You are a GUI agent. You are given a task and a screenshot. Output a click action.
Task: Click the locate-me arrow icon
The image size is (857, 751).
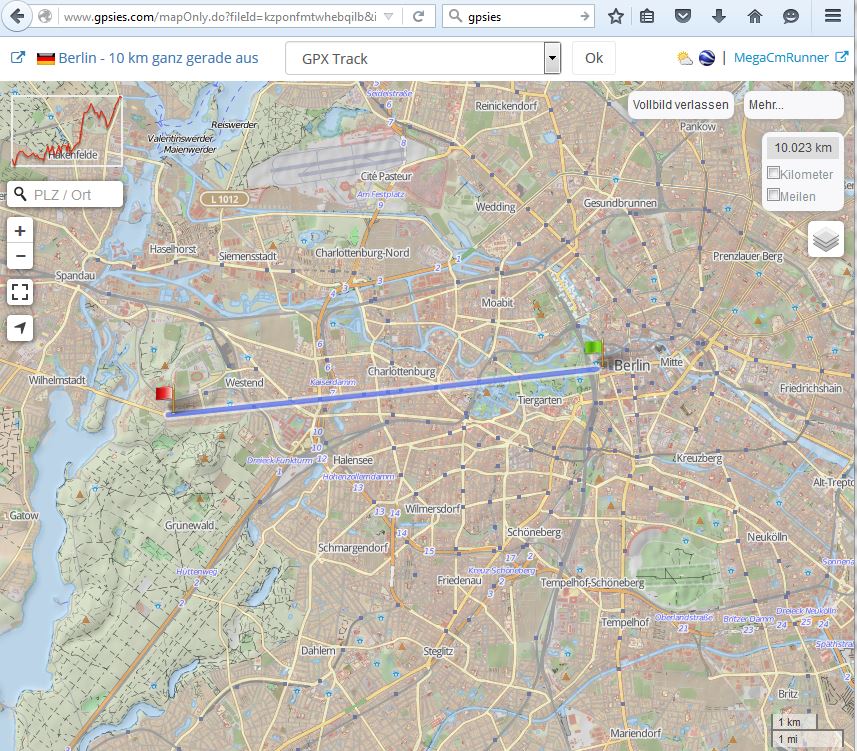pos(20,327)
